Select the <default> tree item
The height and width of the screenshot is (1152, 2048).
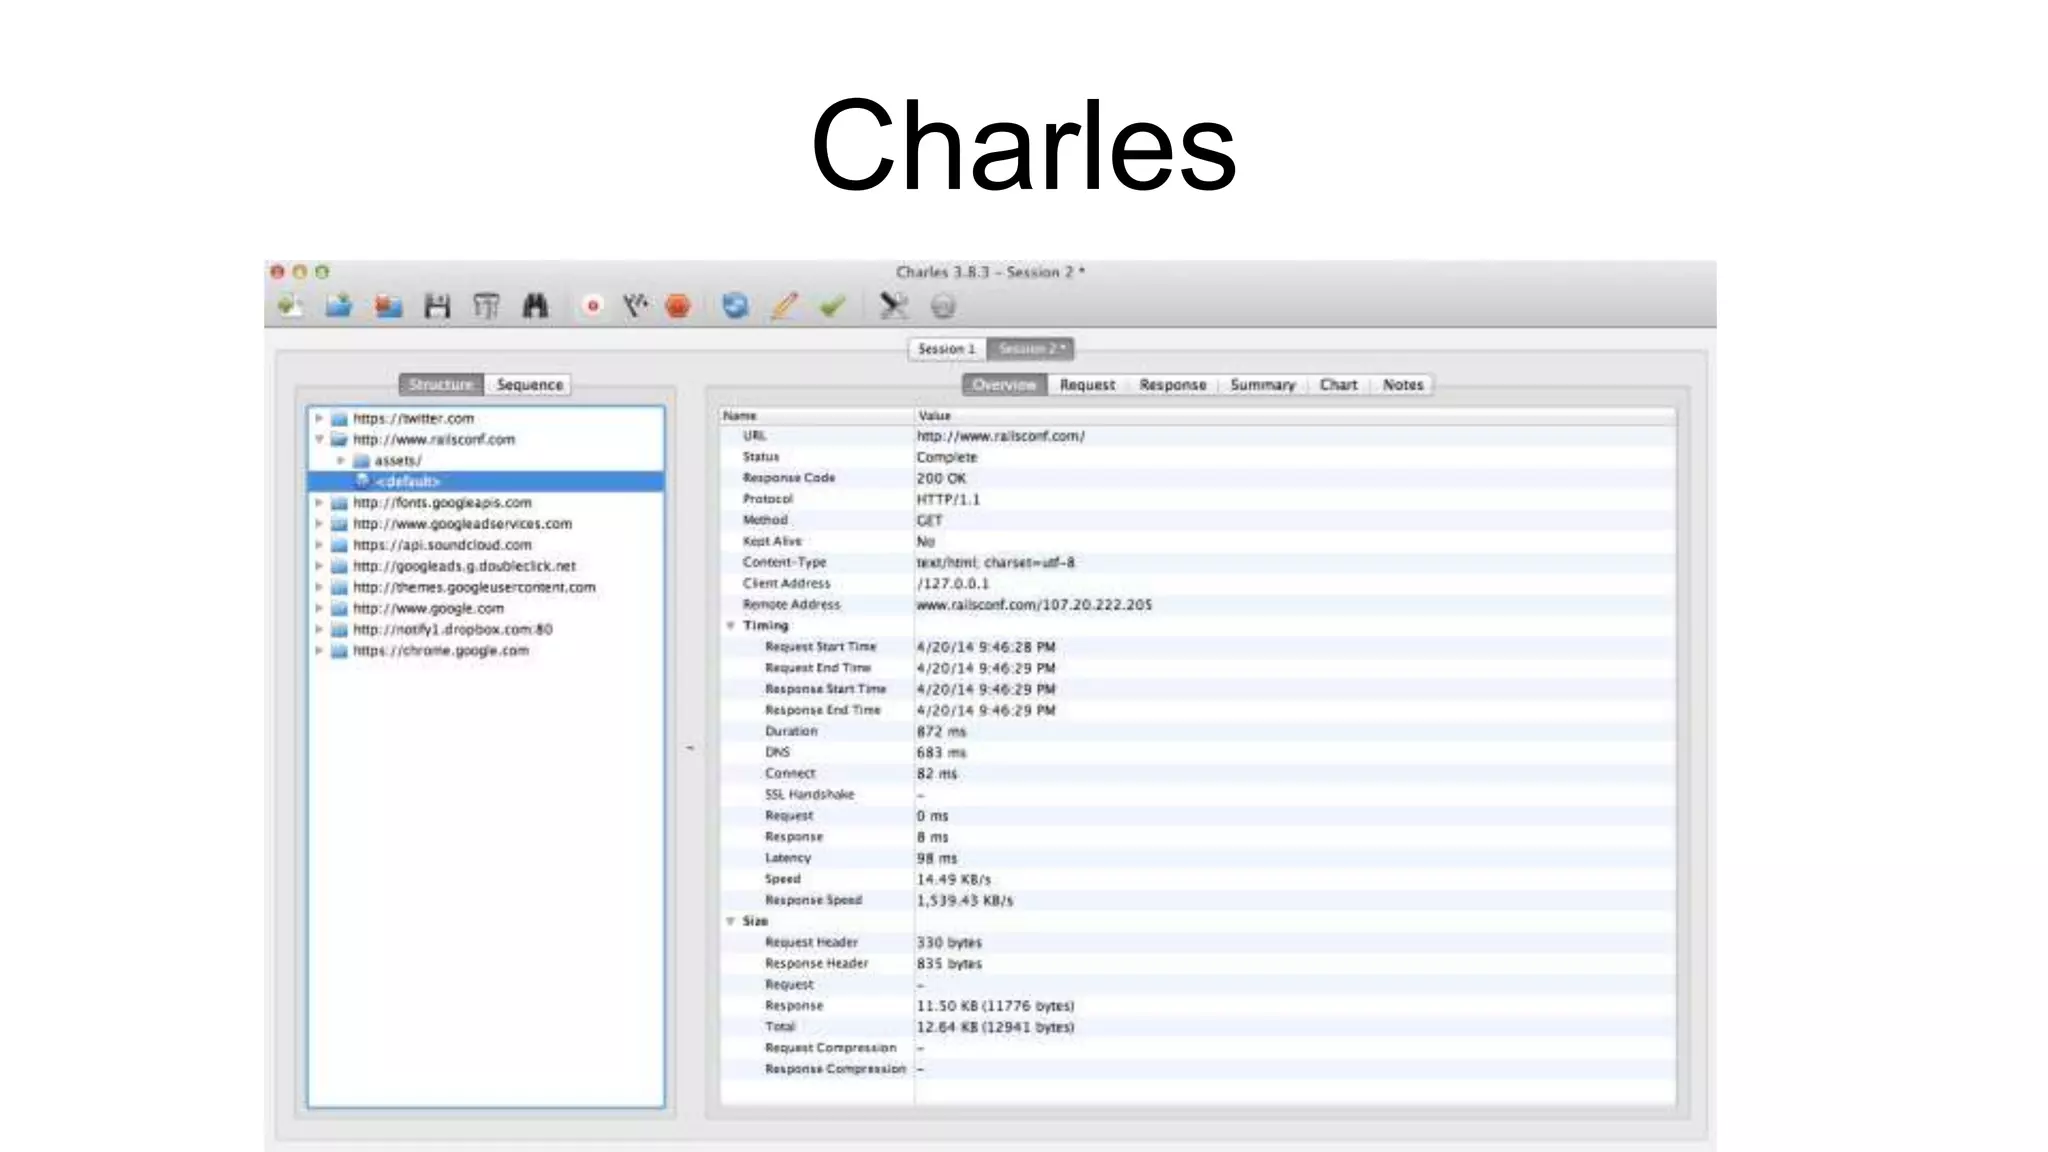pyautogui.click(x=486, y=482)
